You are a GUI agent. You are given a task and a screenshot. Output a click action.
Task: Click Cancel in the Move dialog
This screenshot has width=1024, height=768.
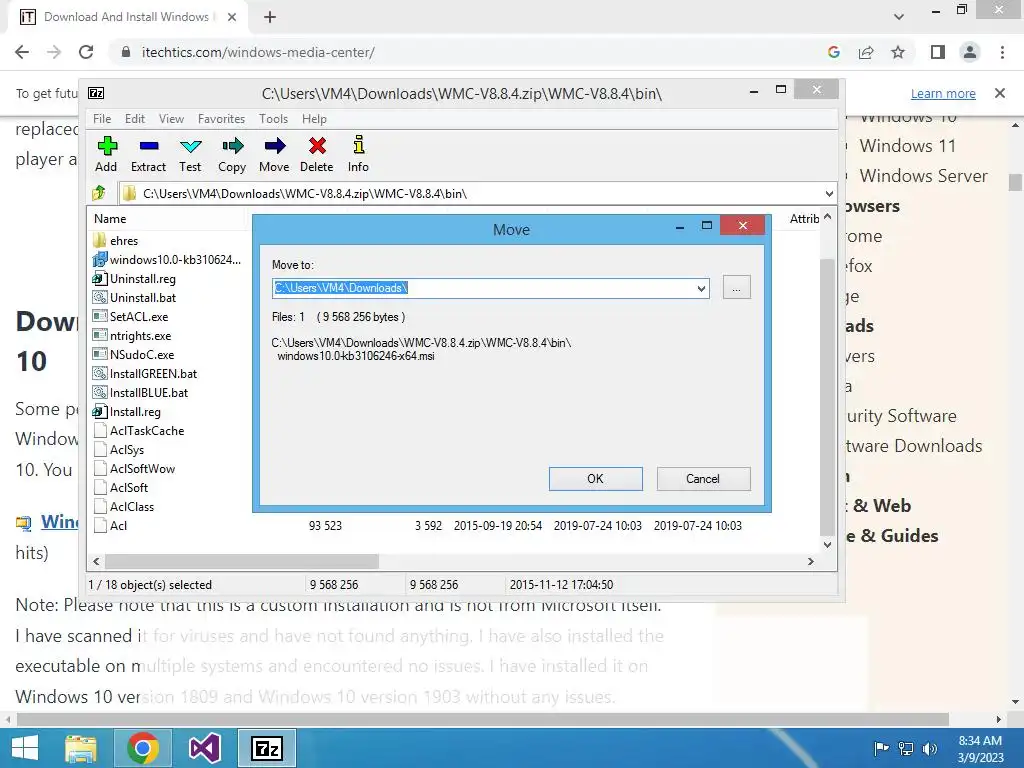pos(703,479)
